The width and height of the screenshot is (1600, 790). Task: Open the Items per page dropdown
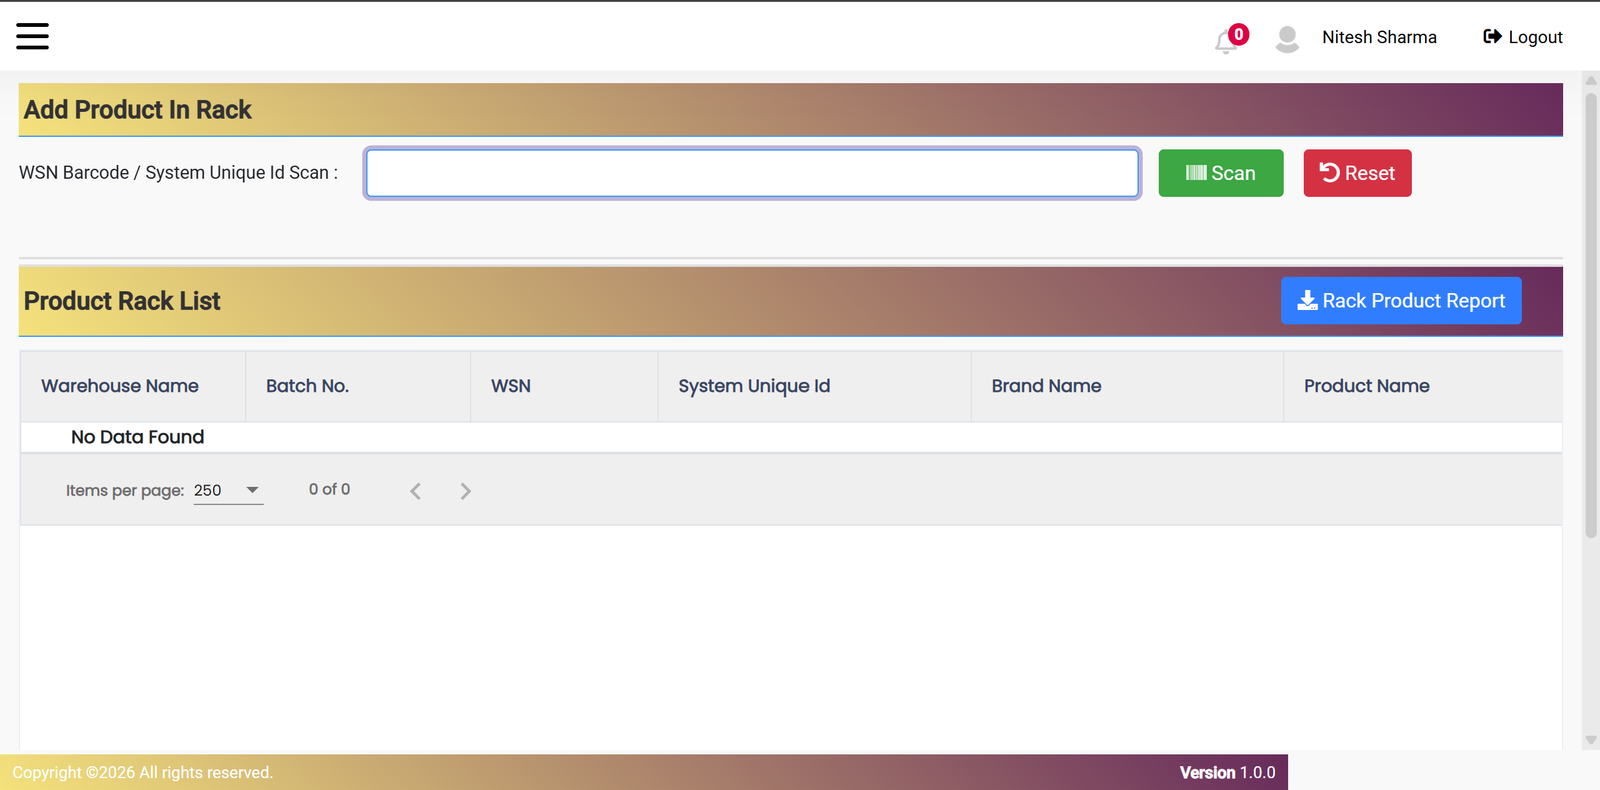tap(228, 490)
